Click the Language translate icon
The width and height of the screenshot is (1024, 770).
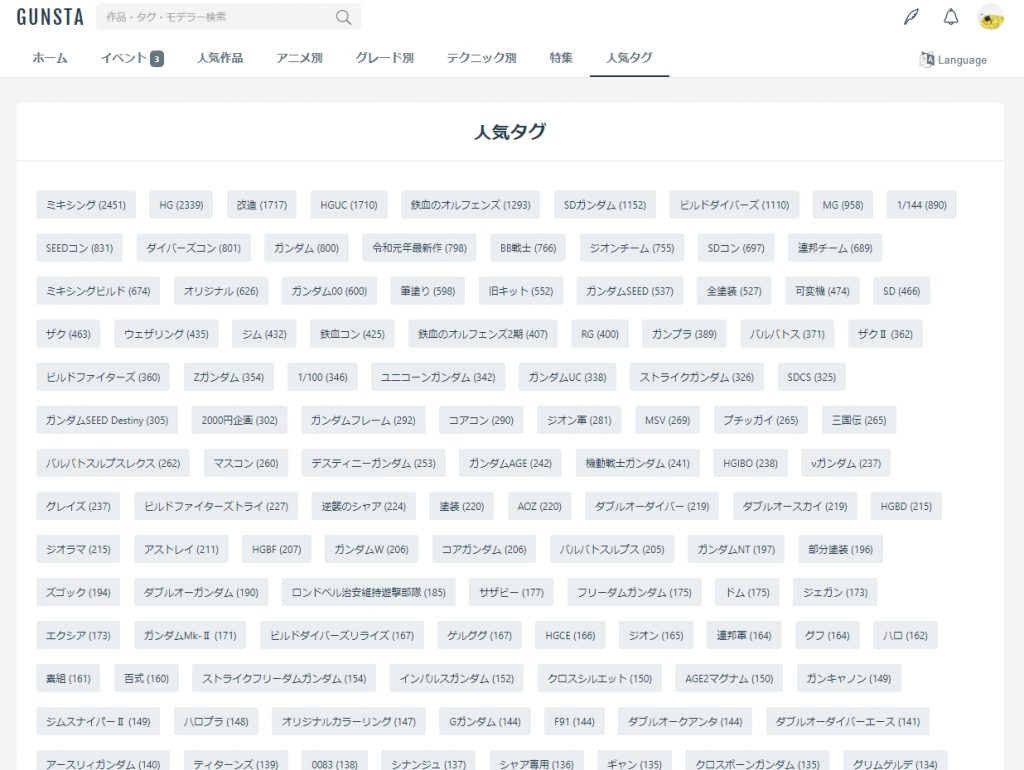(927, 59)
